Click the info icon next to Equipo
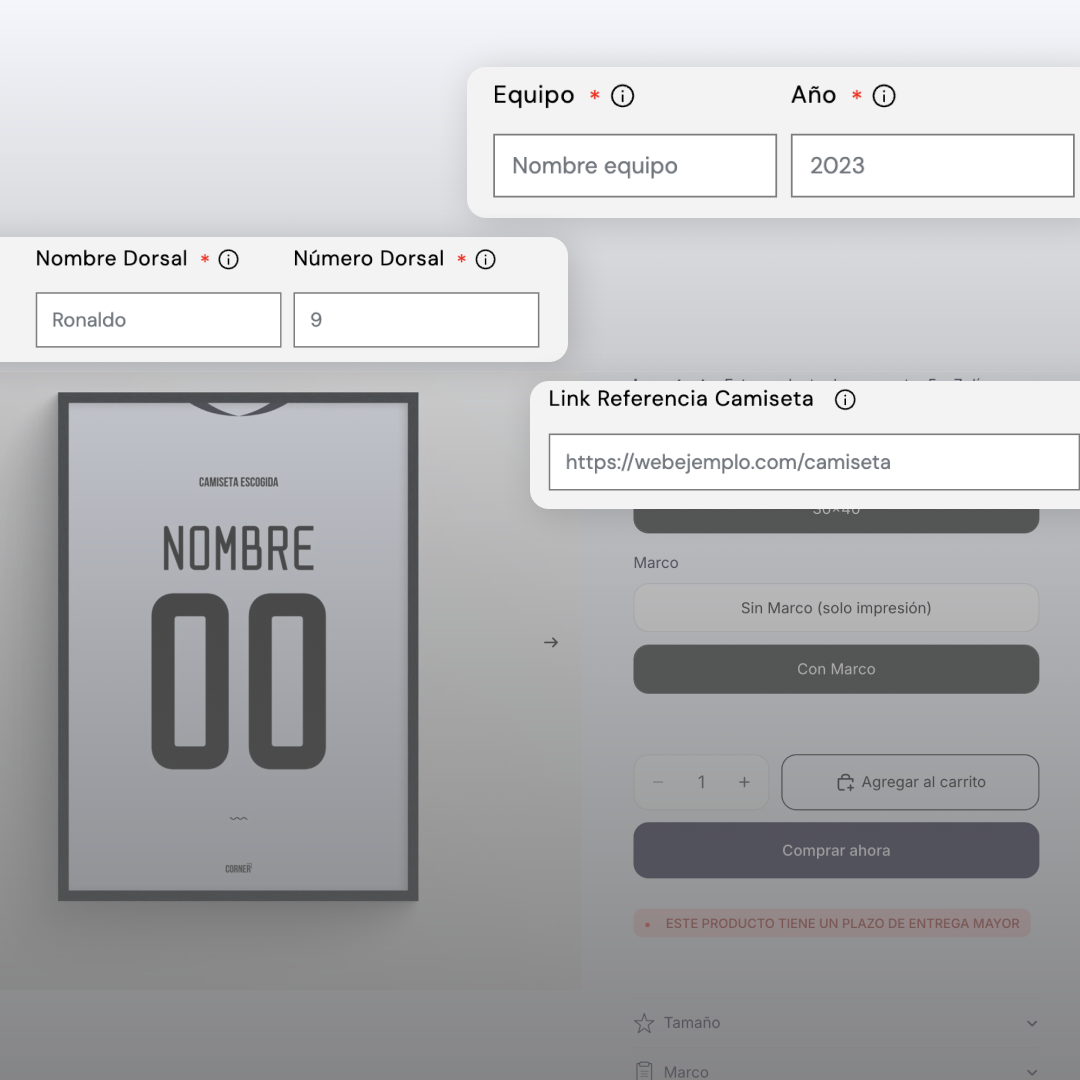This screenshot has width=1080, height=1080. click(622, 96)
